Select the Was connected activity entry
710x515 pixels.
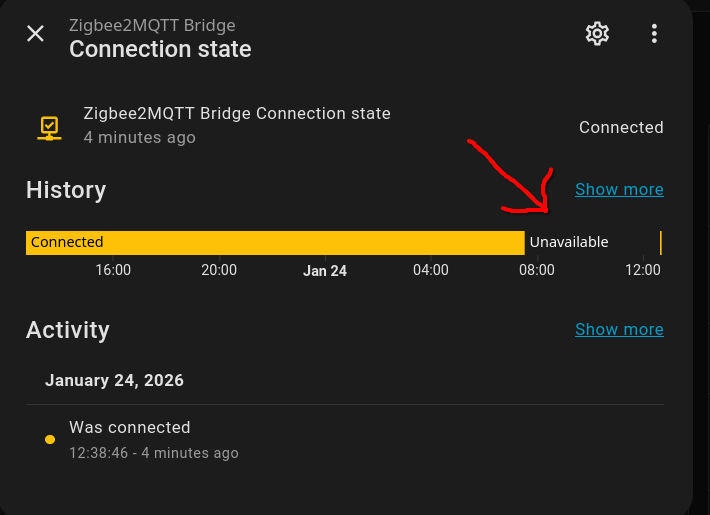click(129, 427)
